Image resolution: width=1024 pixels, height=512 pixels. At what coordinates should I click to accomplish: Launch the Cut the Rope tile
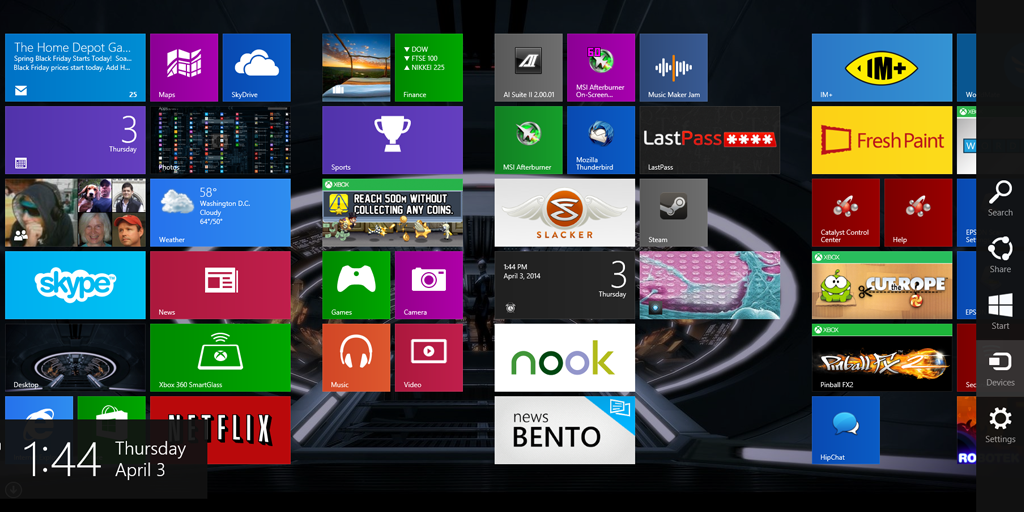click(x=882, y=285)
